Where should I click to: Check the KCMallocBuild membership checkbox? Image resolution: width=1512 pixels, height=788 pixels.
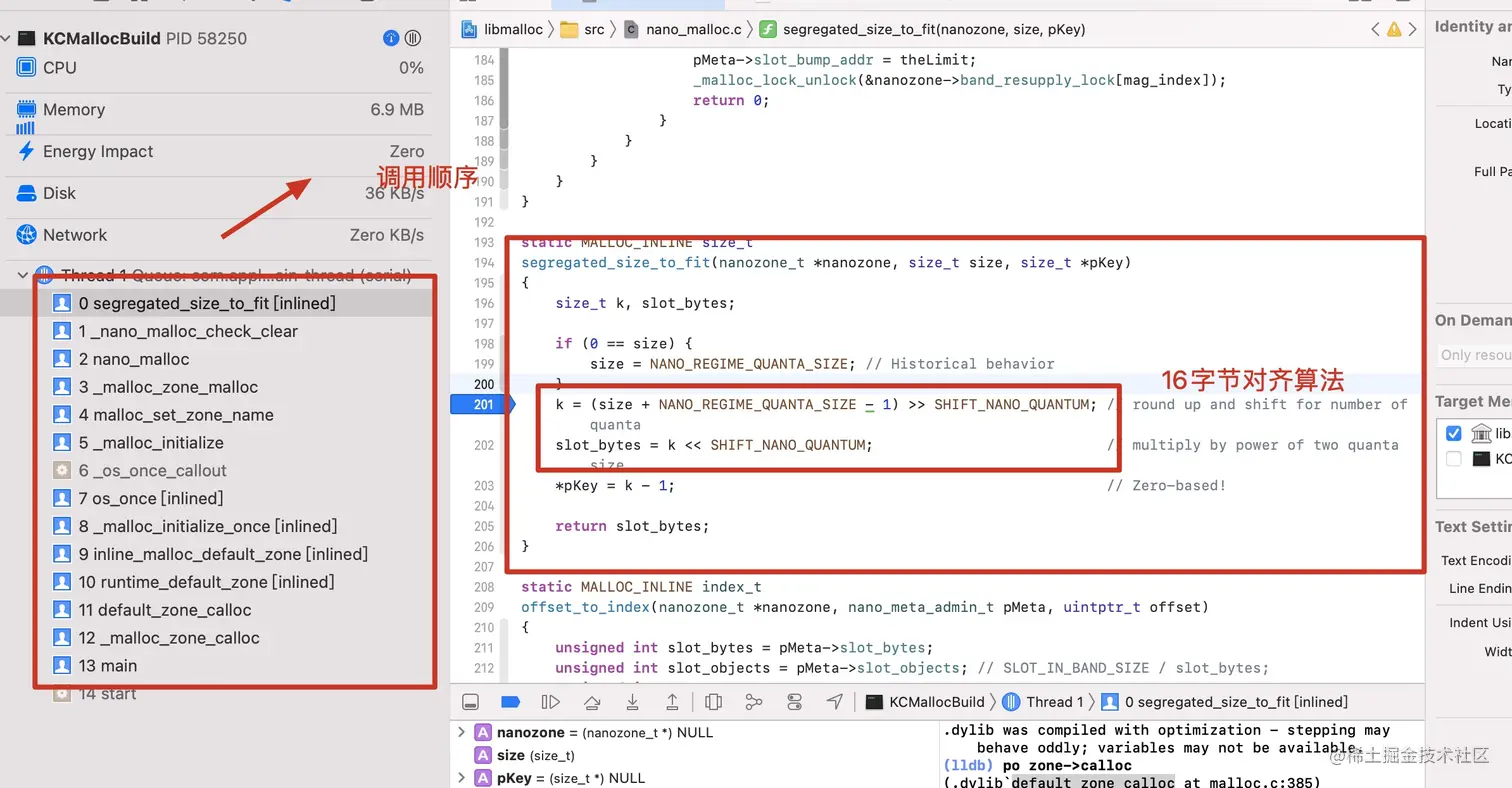coord(1453,458)
